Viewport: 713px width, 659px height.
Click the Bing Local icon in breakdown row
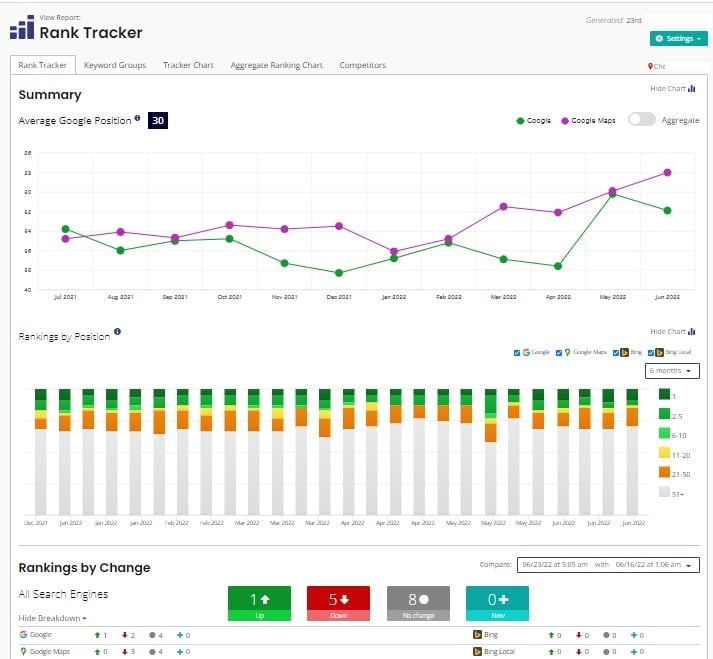(477, 652)
